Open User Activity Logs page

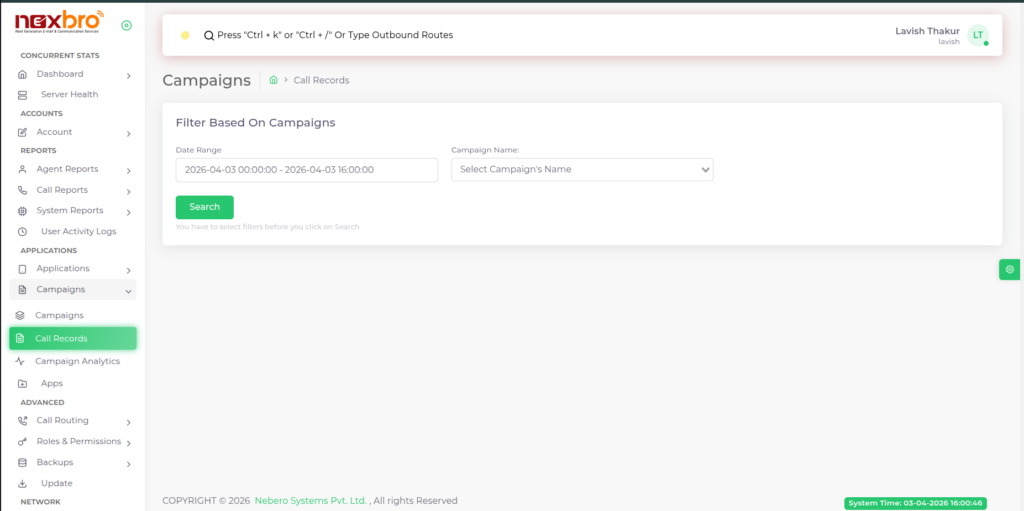78,231
